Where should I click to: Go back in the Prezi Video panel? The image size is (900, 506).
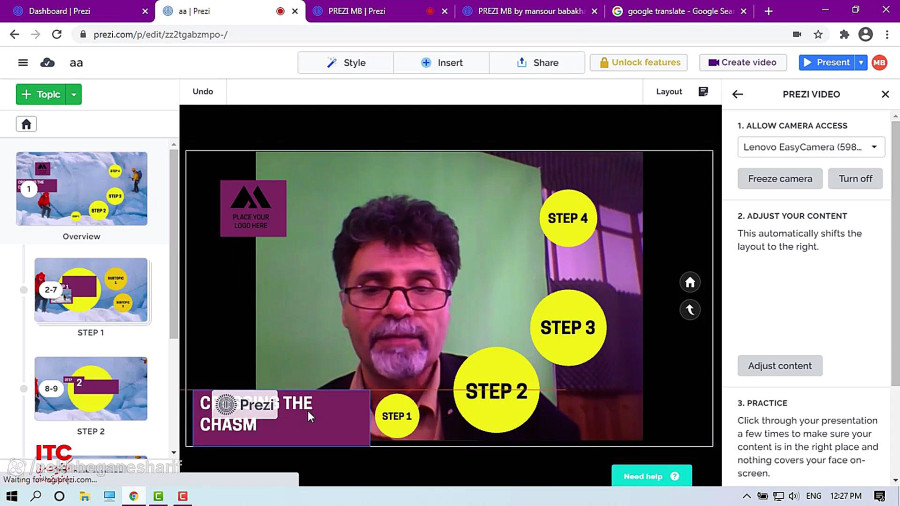(x=738, y=94)
